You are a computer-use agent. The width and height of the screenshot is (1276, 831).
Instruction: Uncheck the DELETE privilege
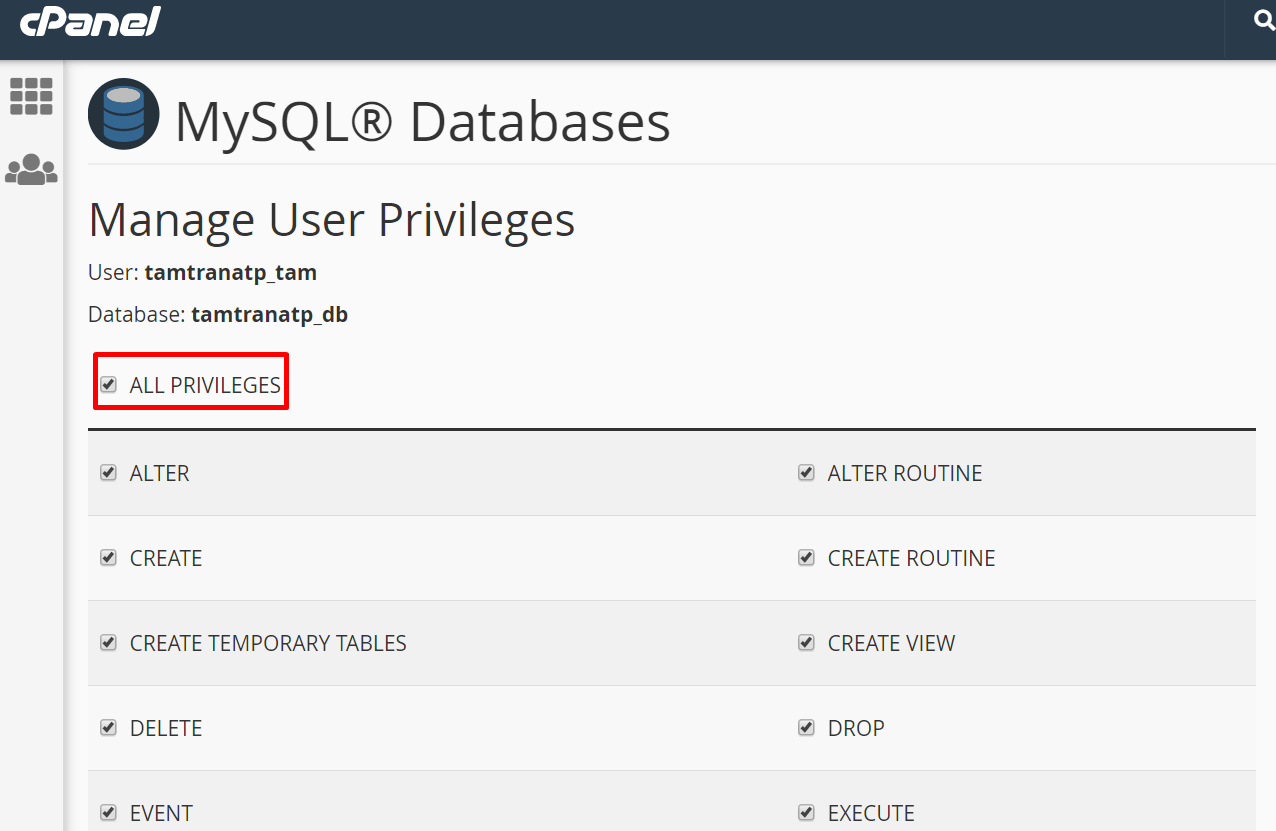(109, 728)
